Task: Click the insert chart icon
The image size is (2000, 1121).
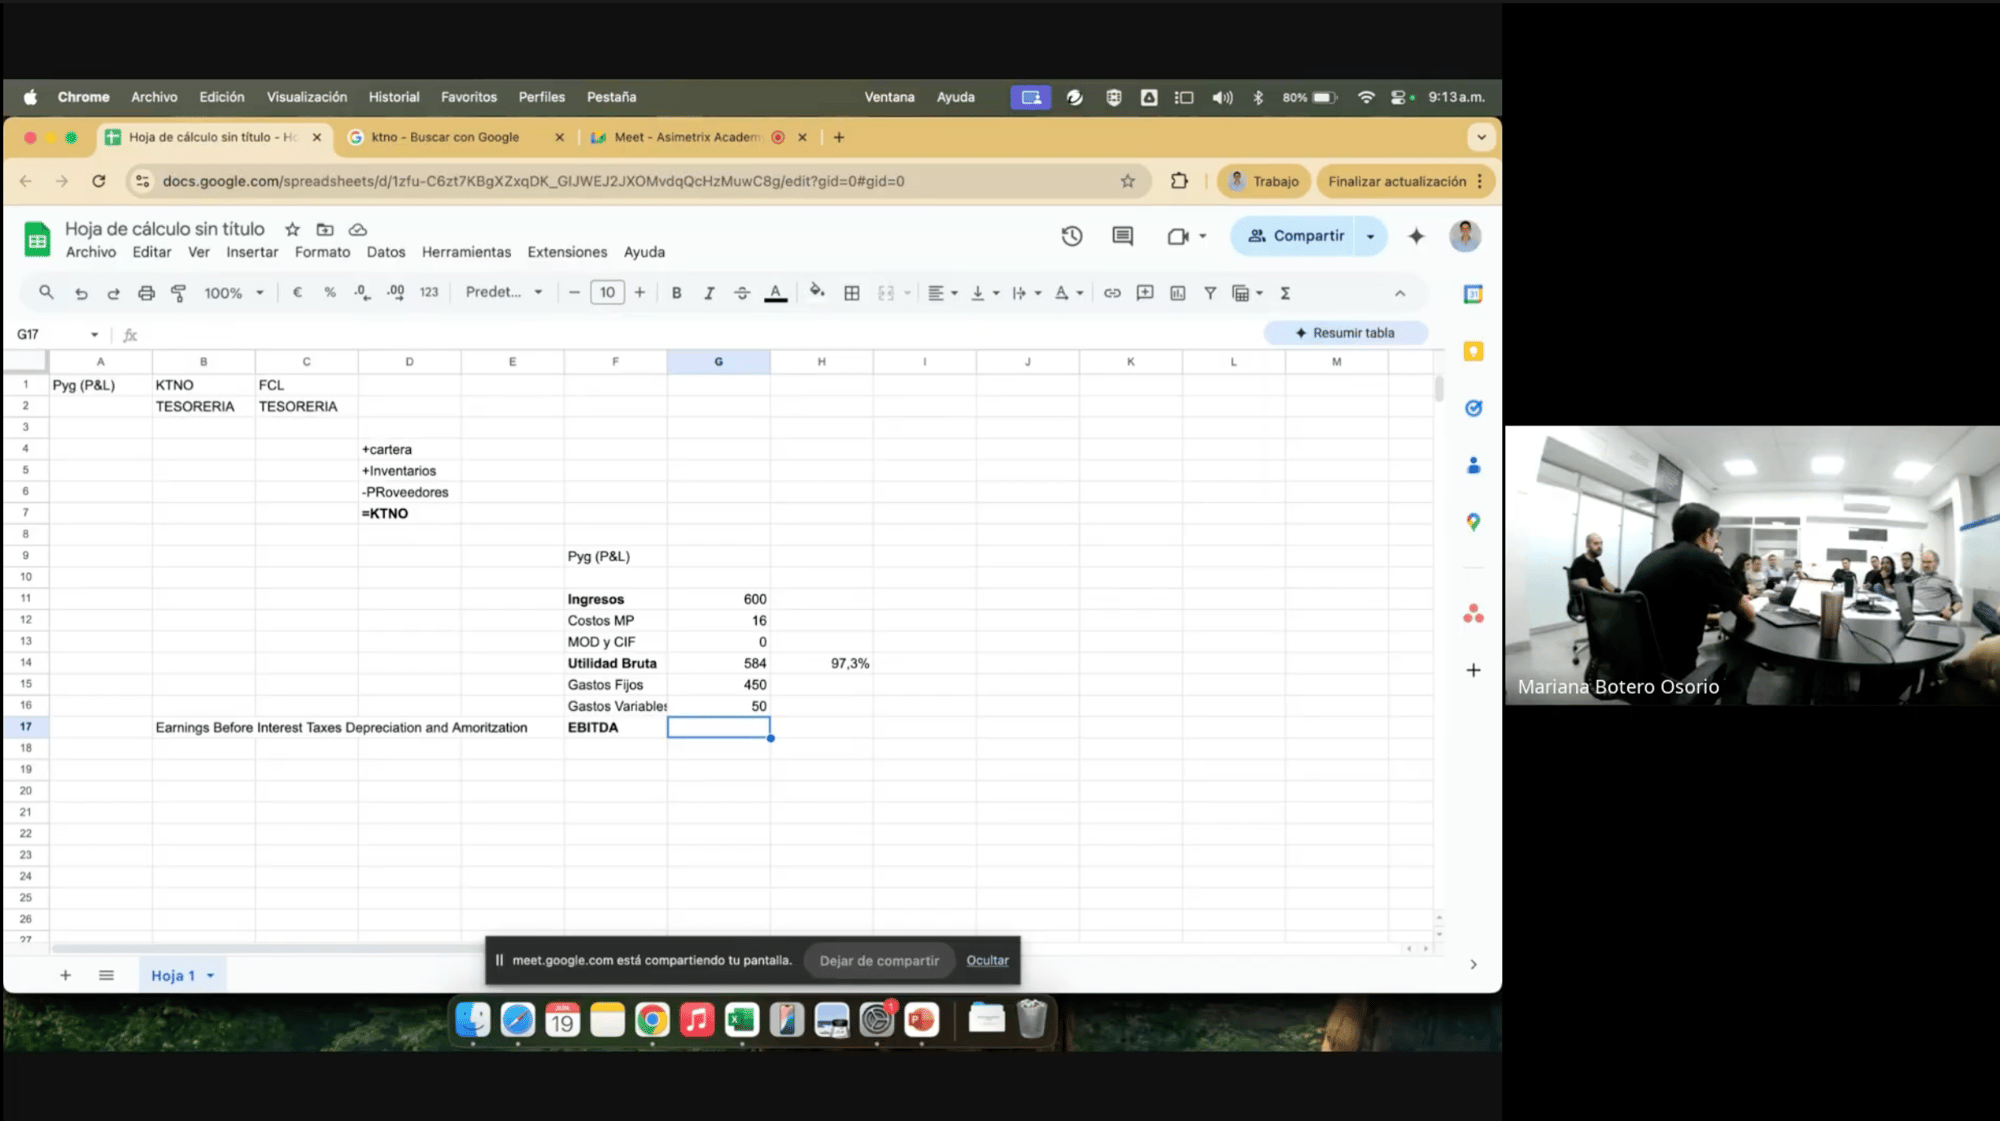Action: (x=1178, y=293)
